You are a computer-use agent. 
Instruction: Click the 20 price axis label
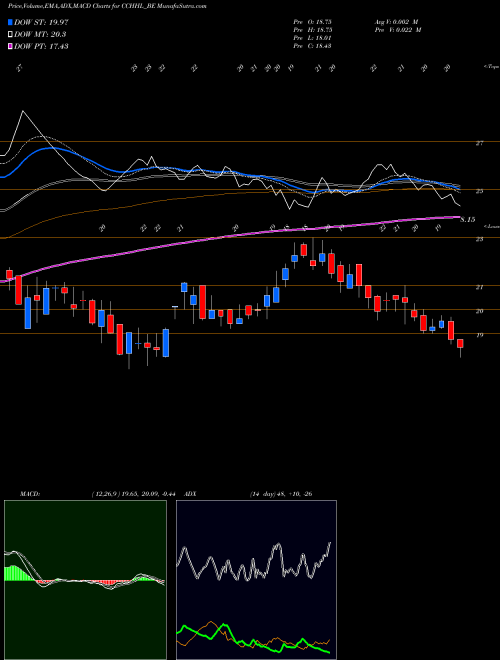point(479,311)
